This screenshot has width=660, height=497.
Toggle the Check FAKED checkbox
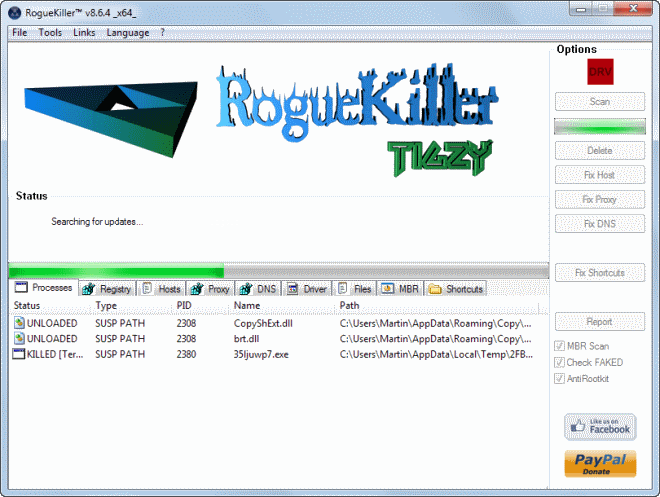click(559, 362)
